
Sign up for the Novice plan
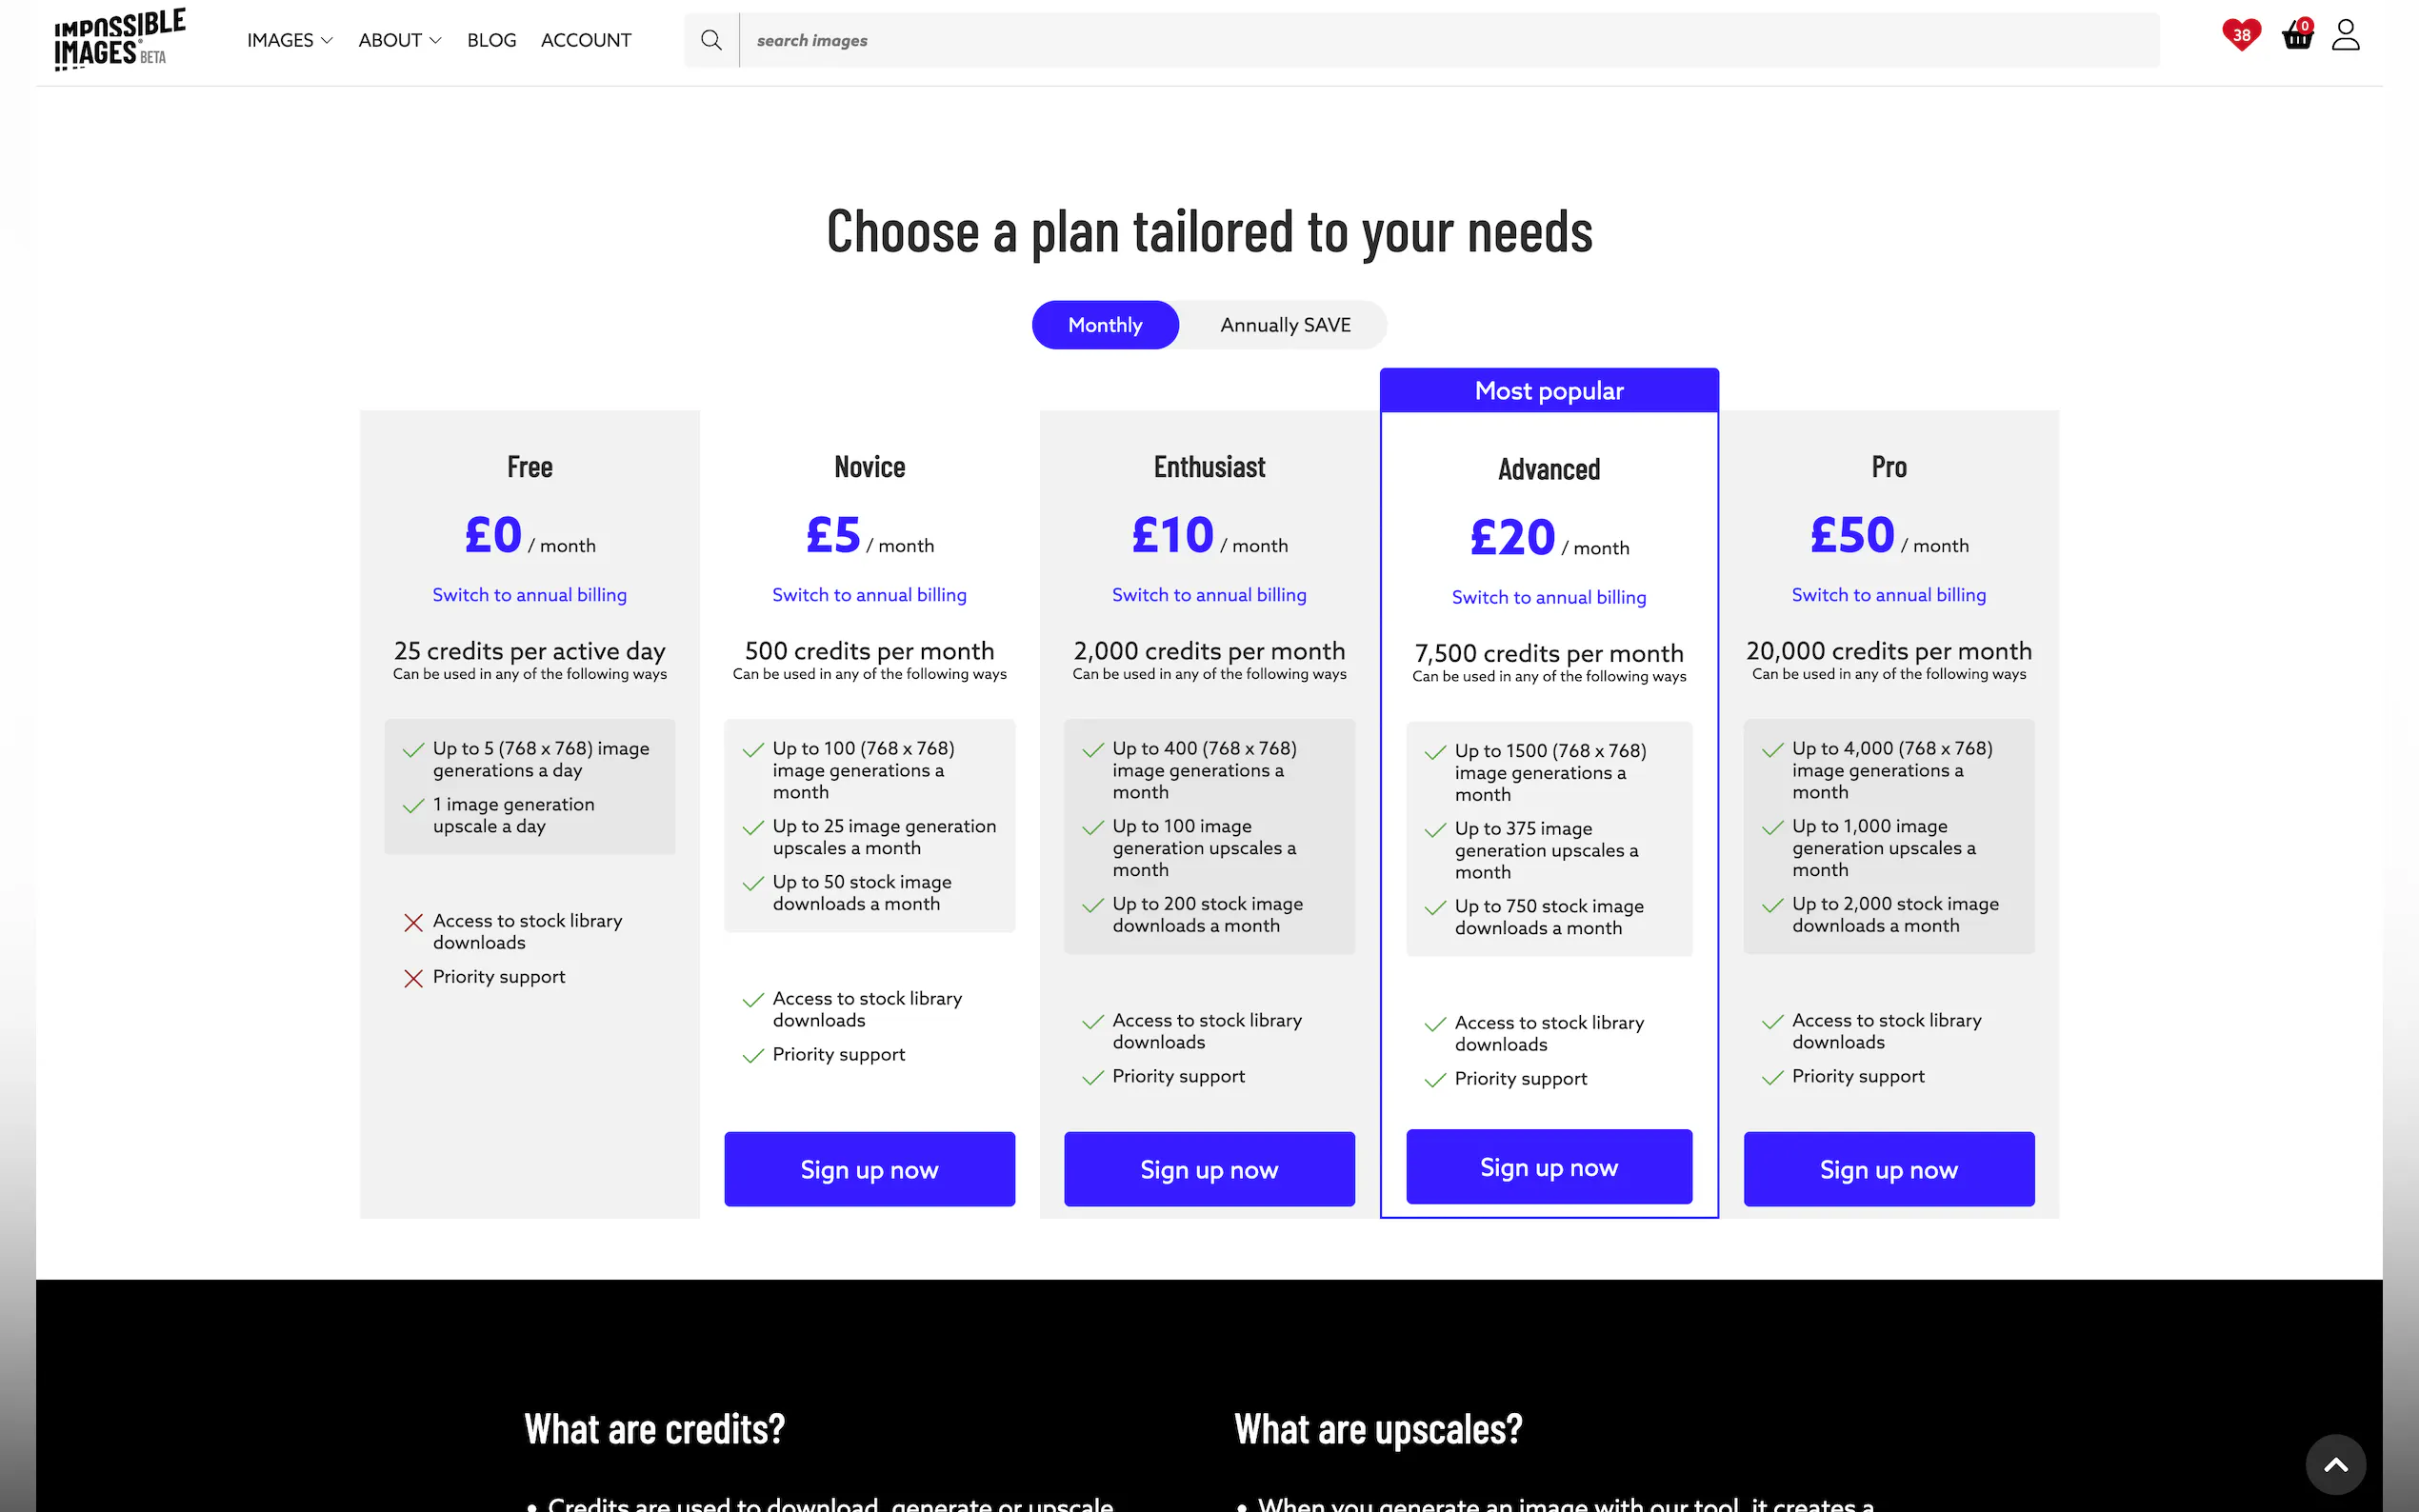pyautogui.click(x=869, y=1169)
